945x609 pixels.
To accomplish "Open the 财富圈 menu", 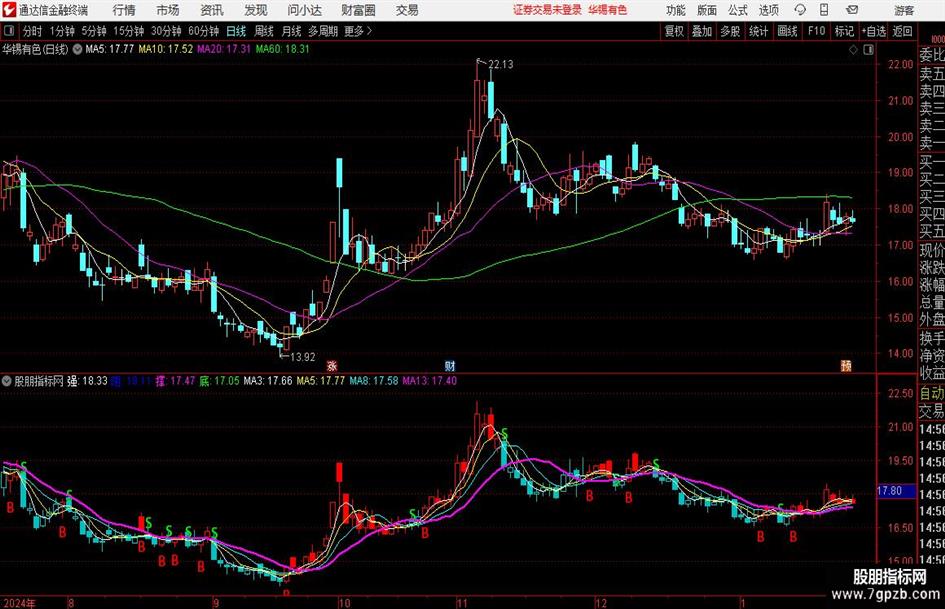I will 358,10.
